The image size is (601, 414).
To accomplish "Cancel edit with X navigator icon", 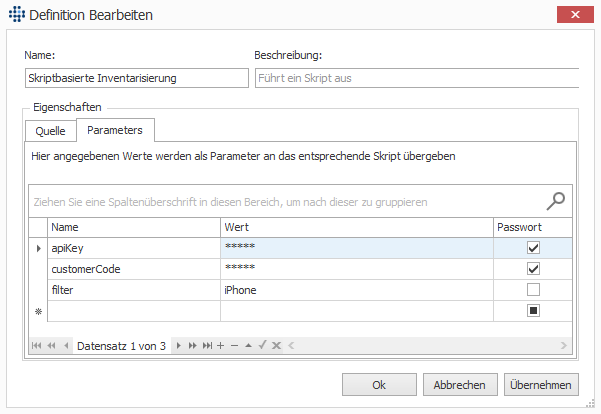I will coord(276,346).
